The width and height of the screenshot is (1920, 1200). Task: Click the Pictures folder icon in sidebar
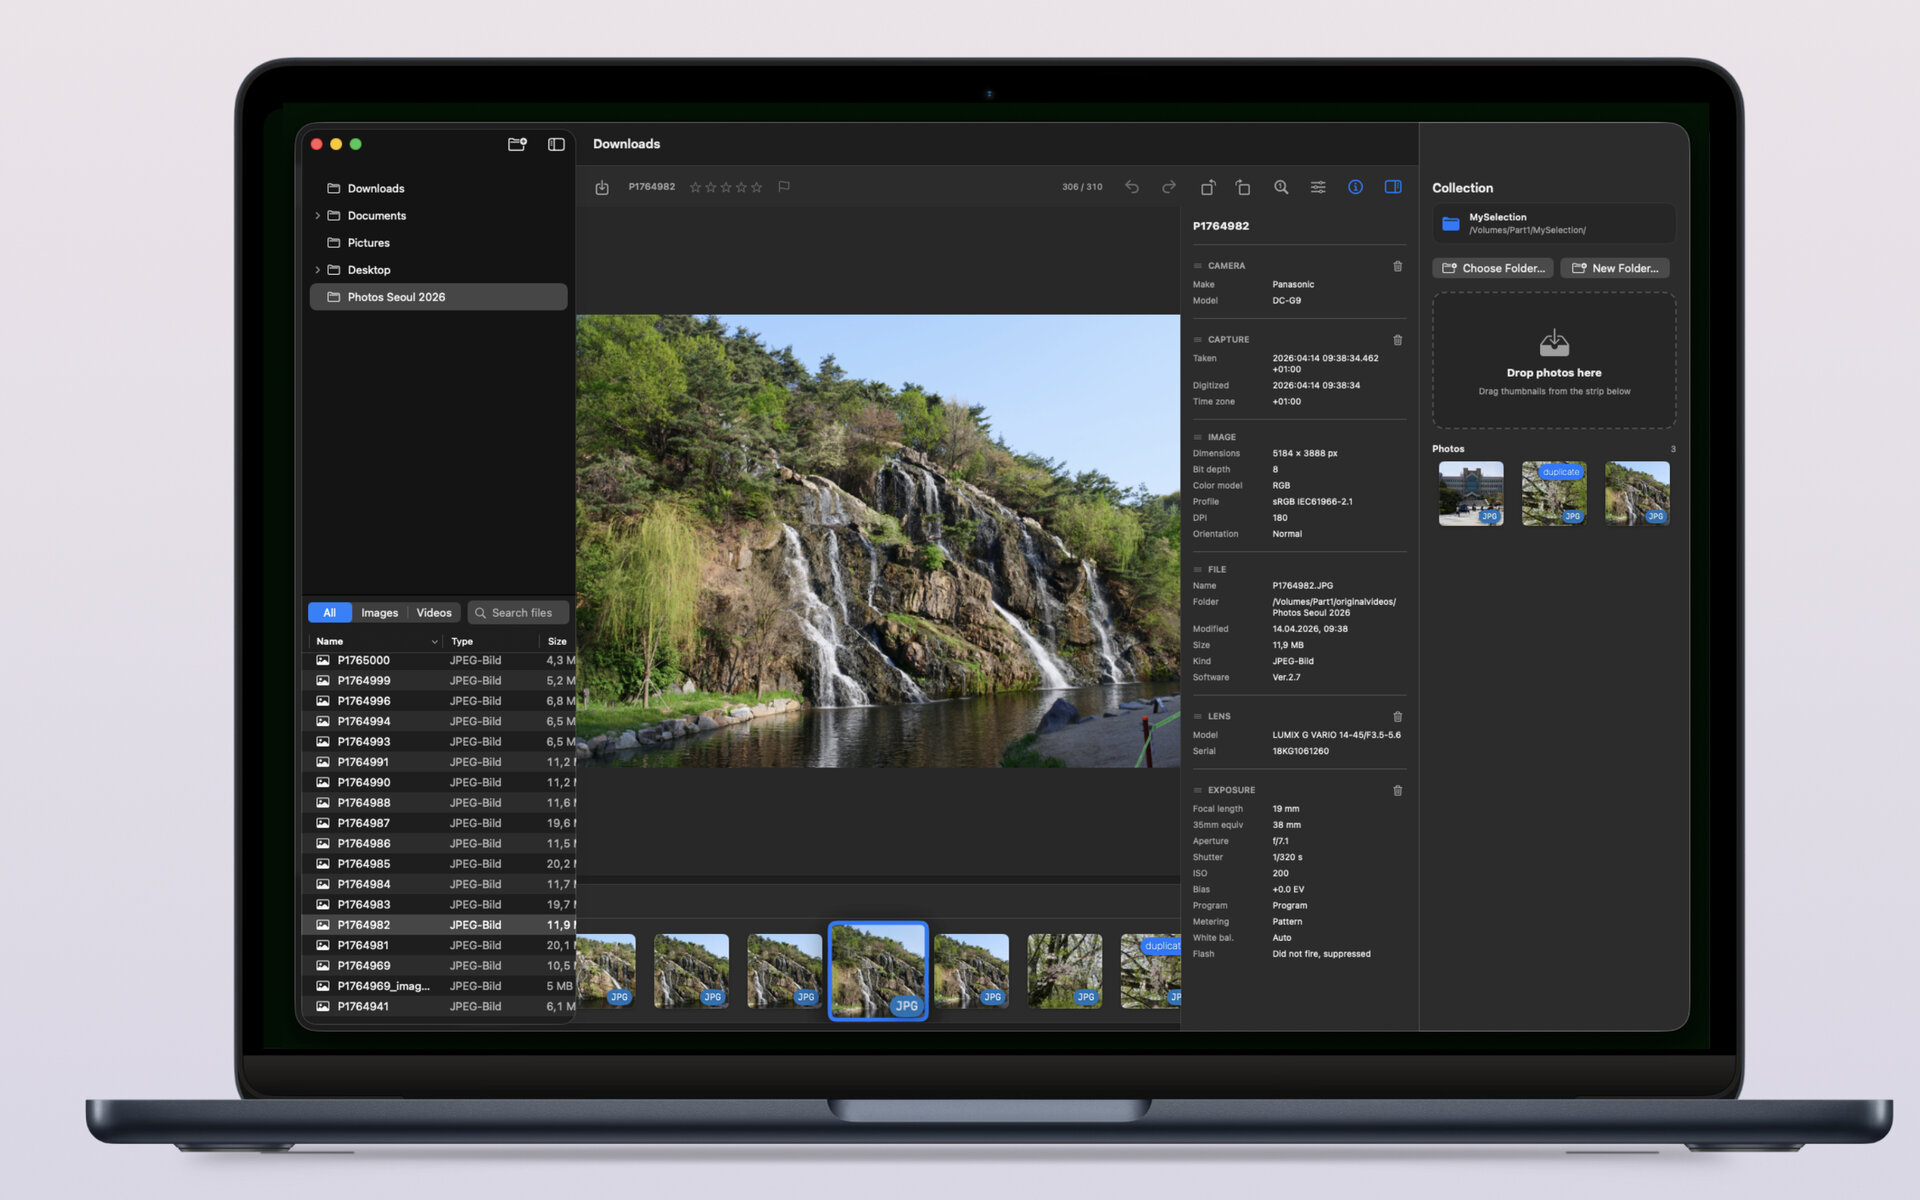pyautogui.click(x=334, y=243)
